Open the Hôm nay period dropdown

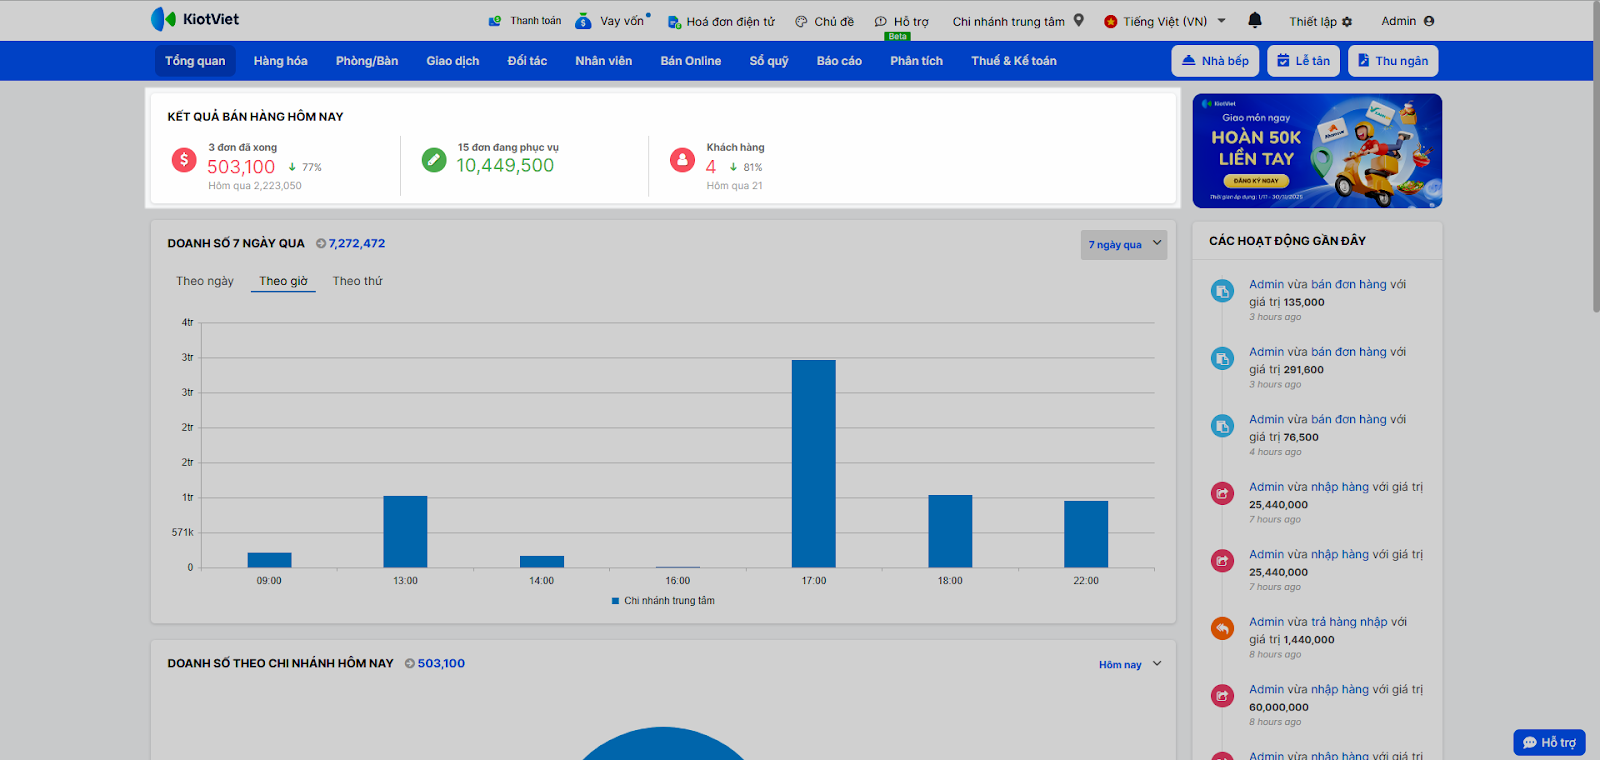coord(1129,665)
